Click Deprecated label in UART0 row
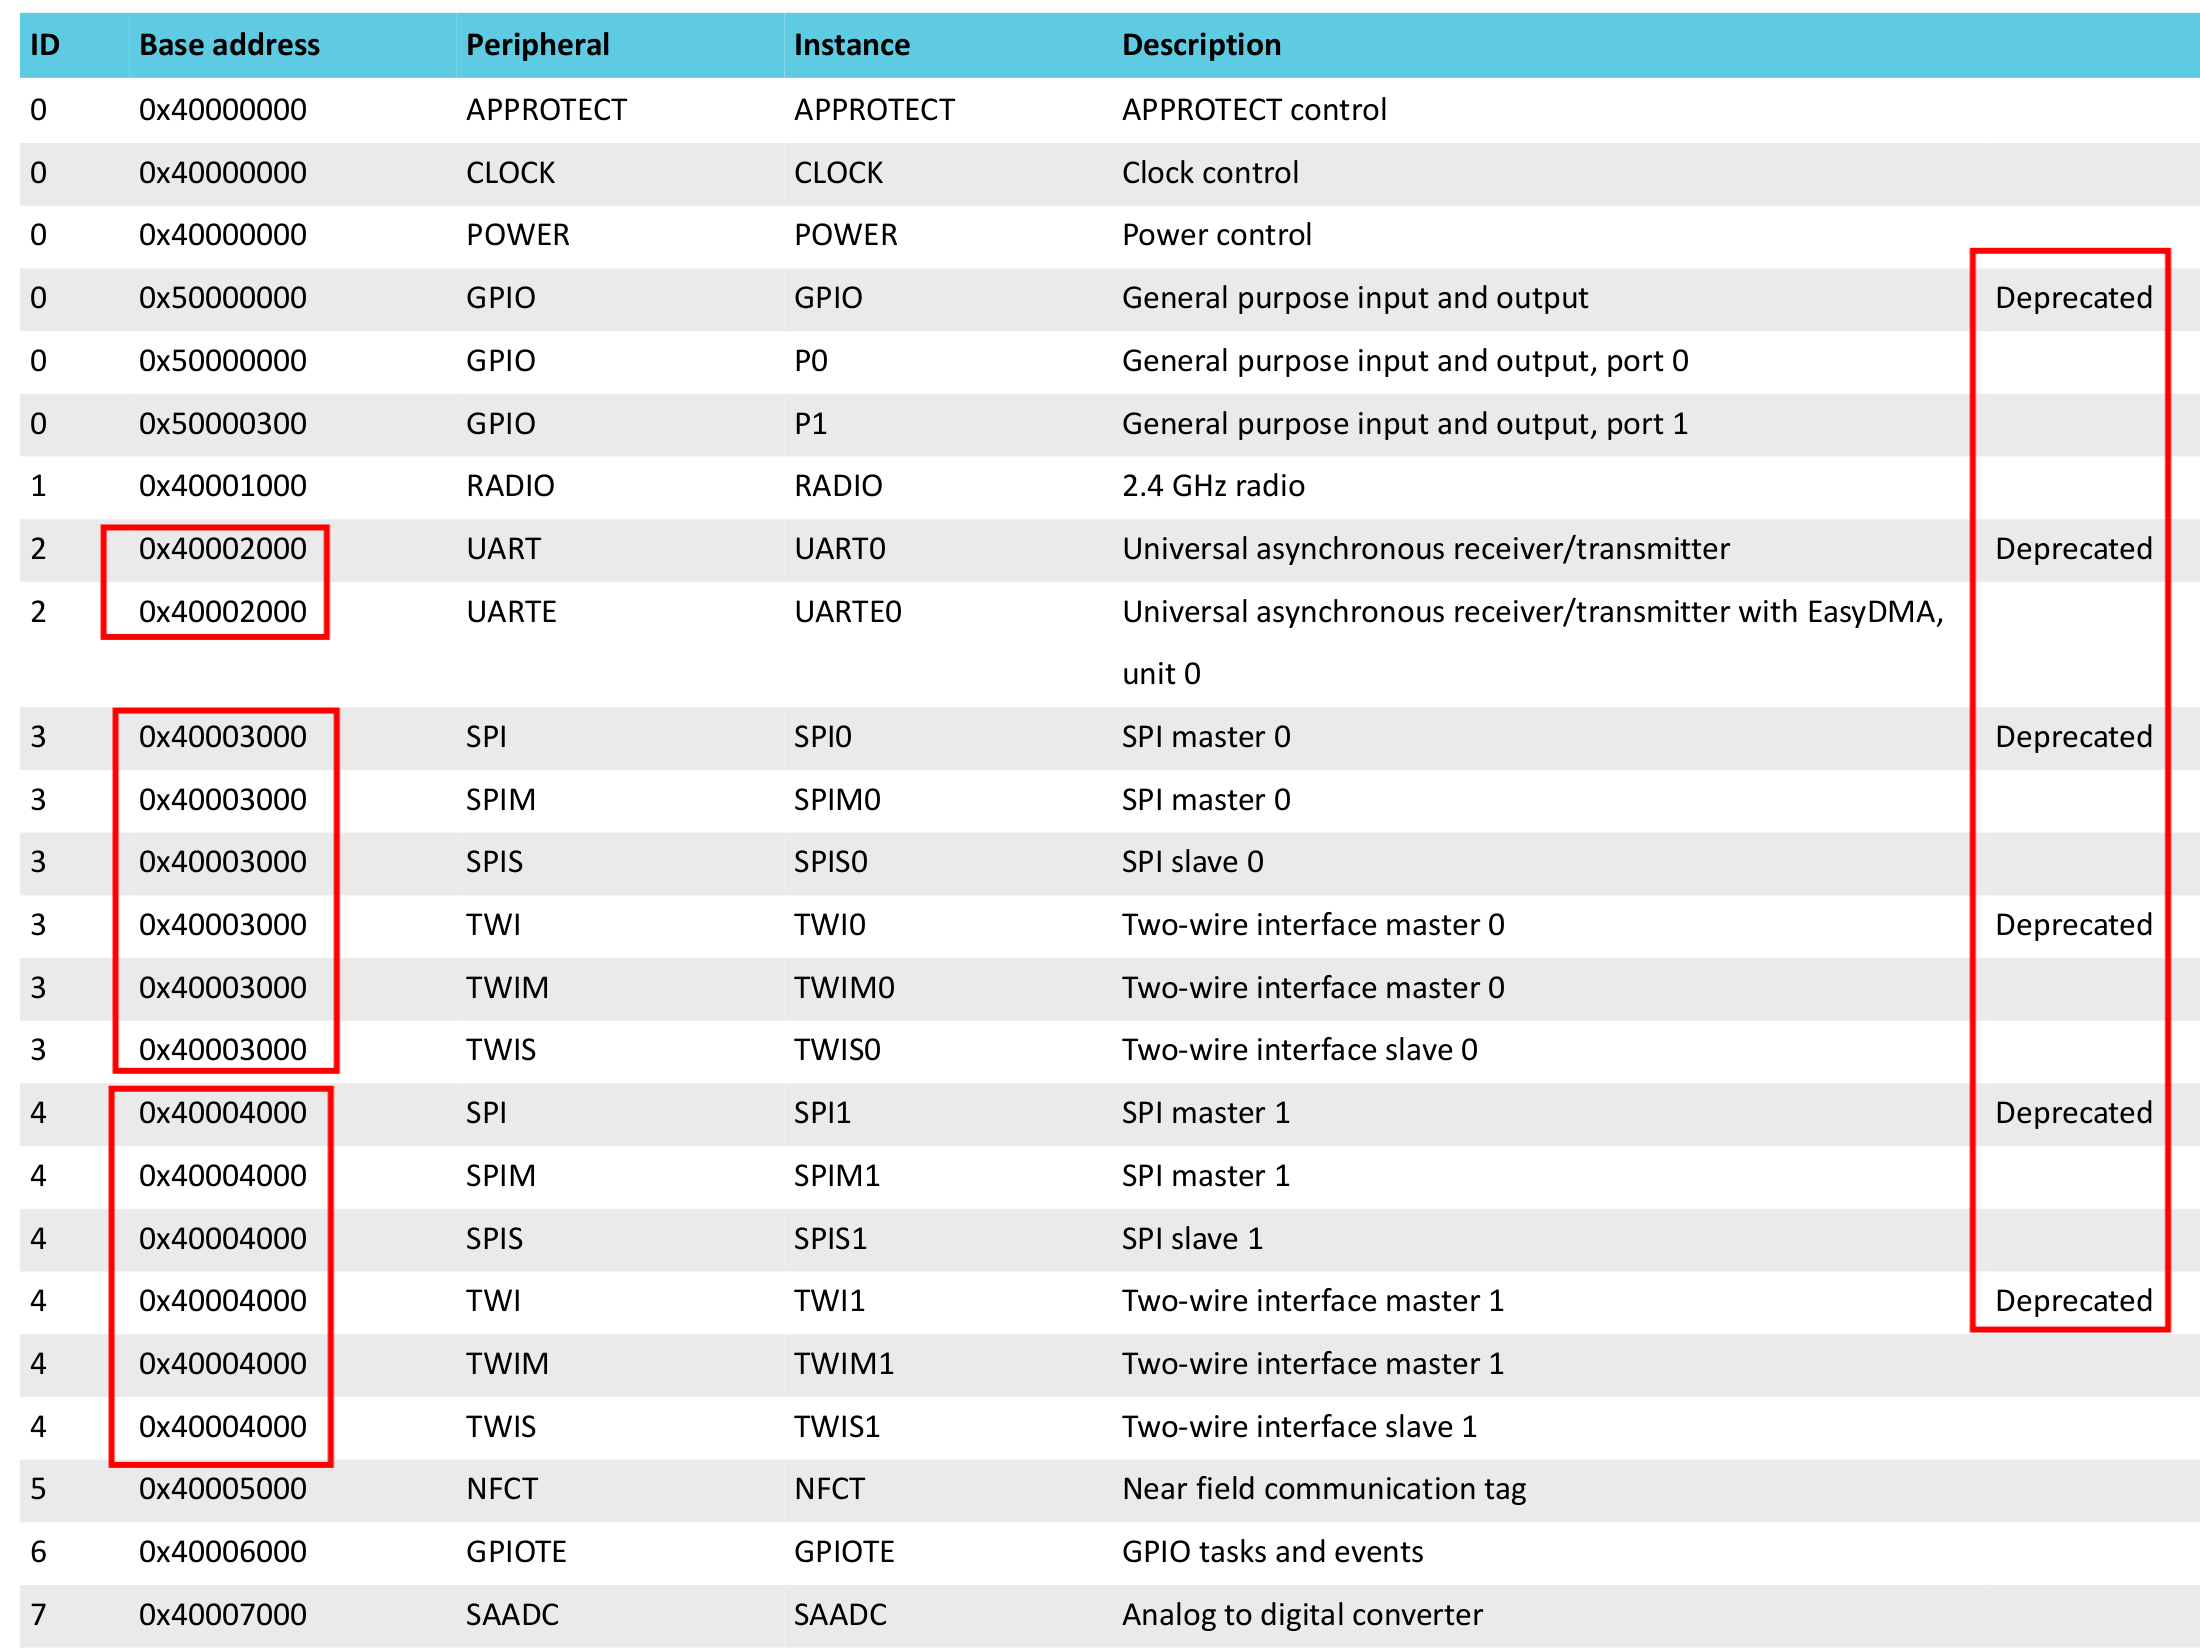This screenshot has width=2200, height=1650. click(2073, 548)
